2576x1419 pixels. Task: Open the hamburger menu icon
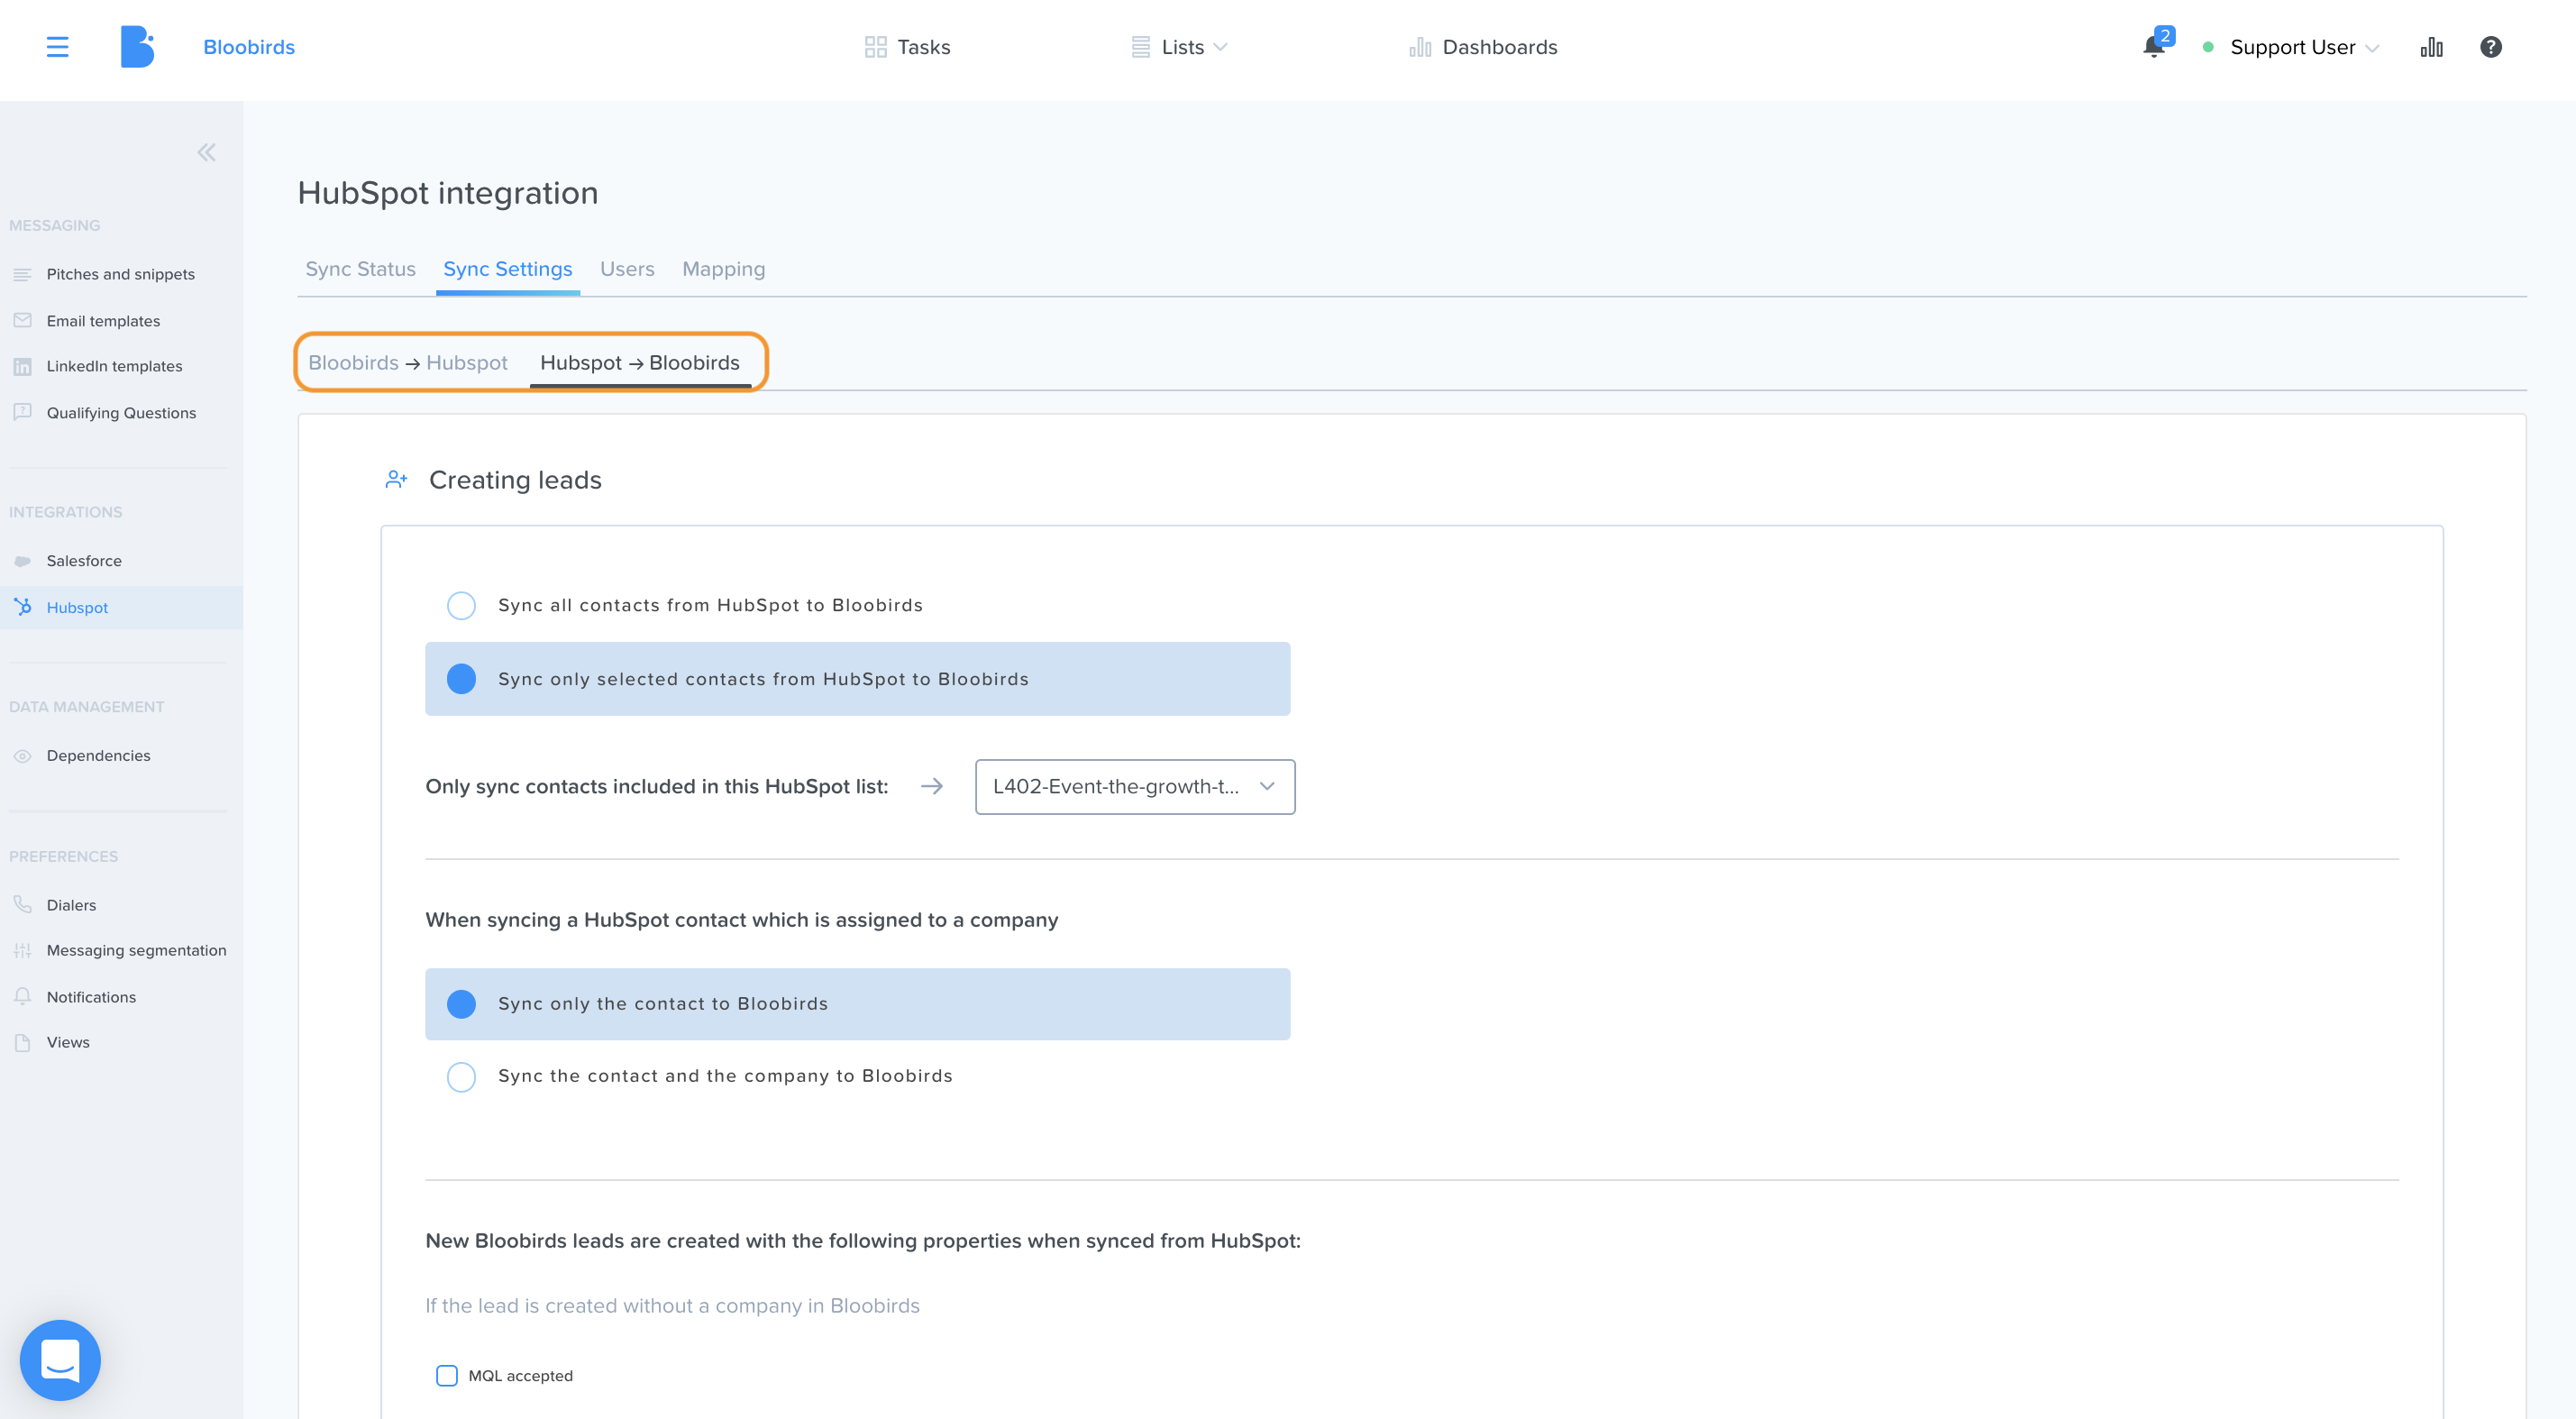point(57,47)
